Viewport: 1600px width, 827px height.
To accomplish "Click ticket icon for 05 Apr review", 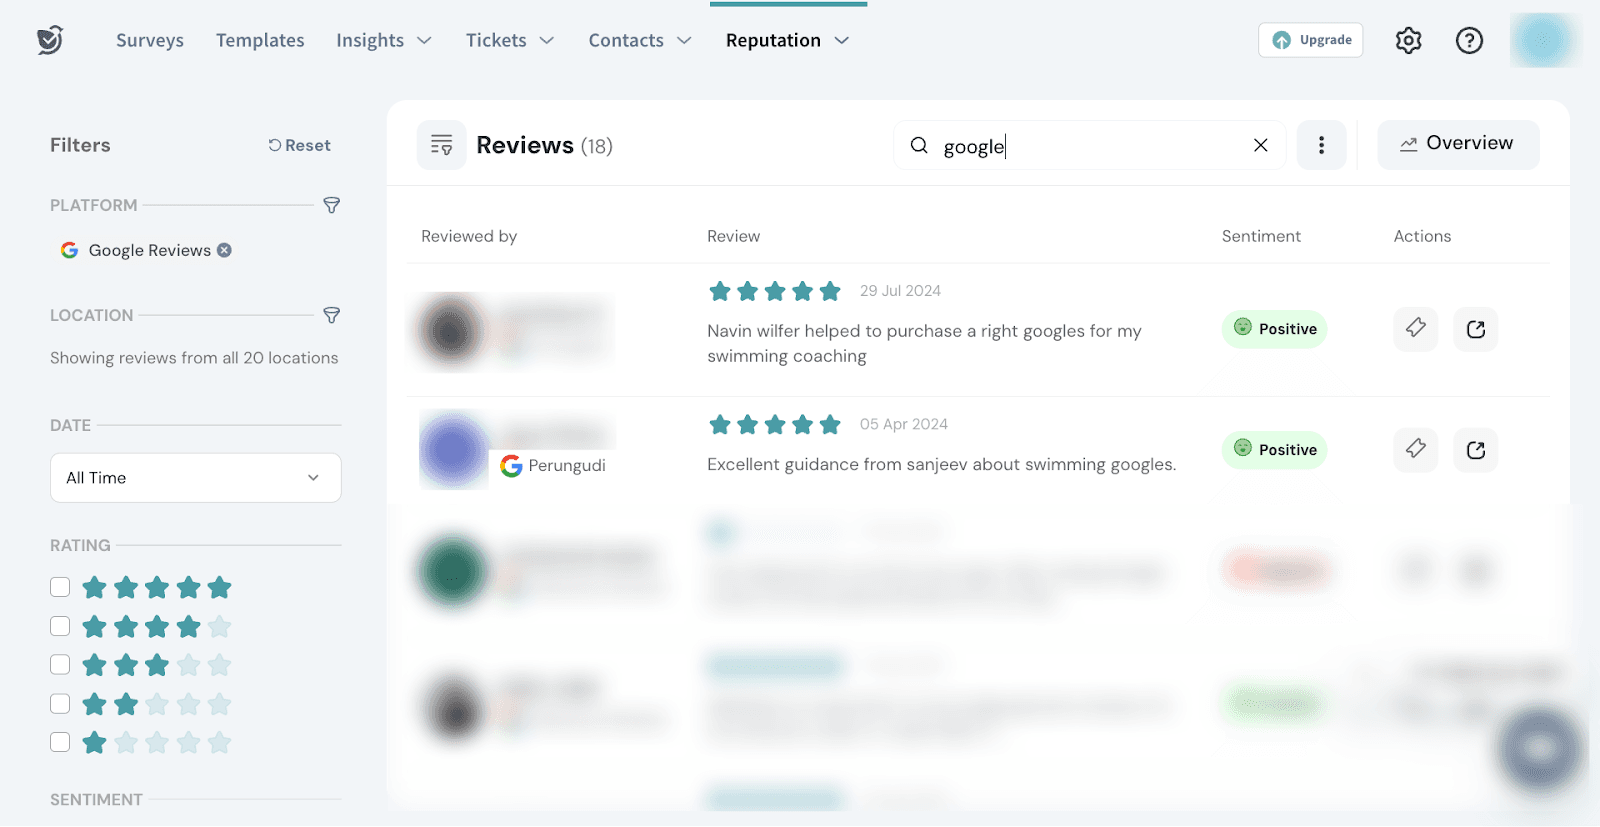I will tap(1416, 449).
